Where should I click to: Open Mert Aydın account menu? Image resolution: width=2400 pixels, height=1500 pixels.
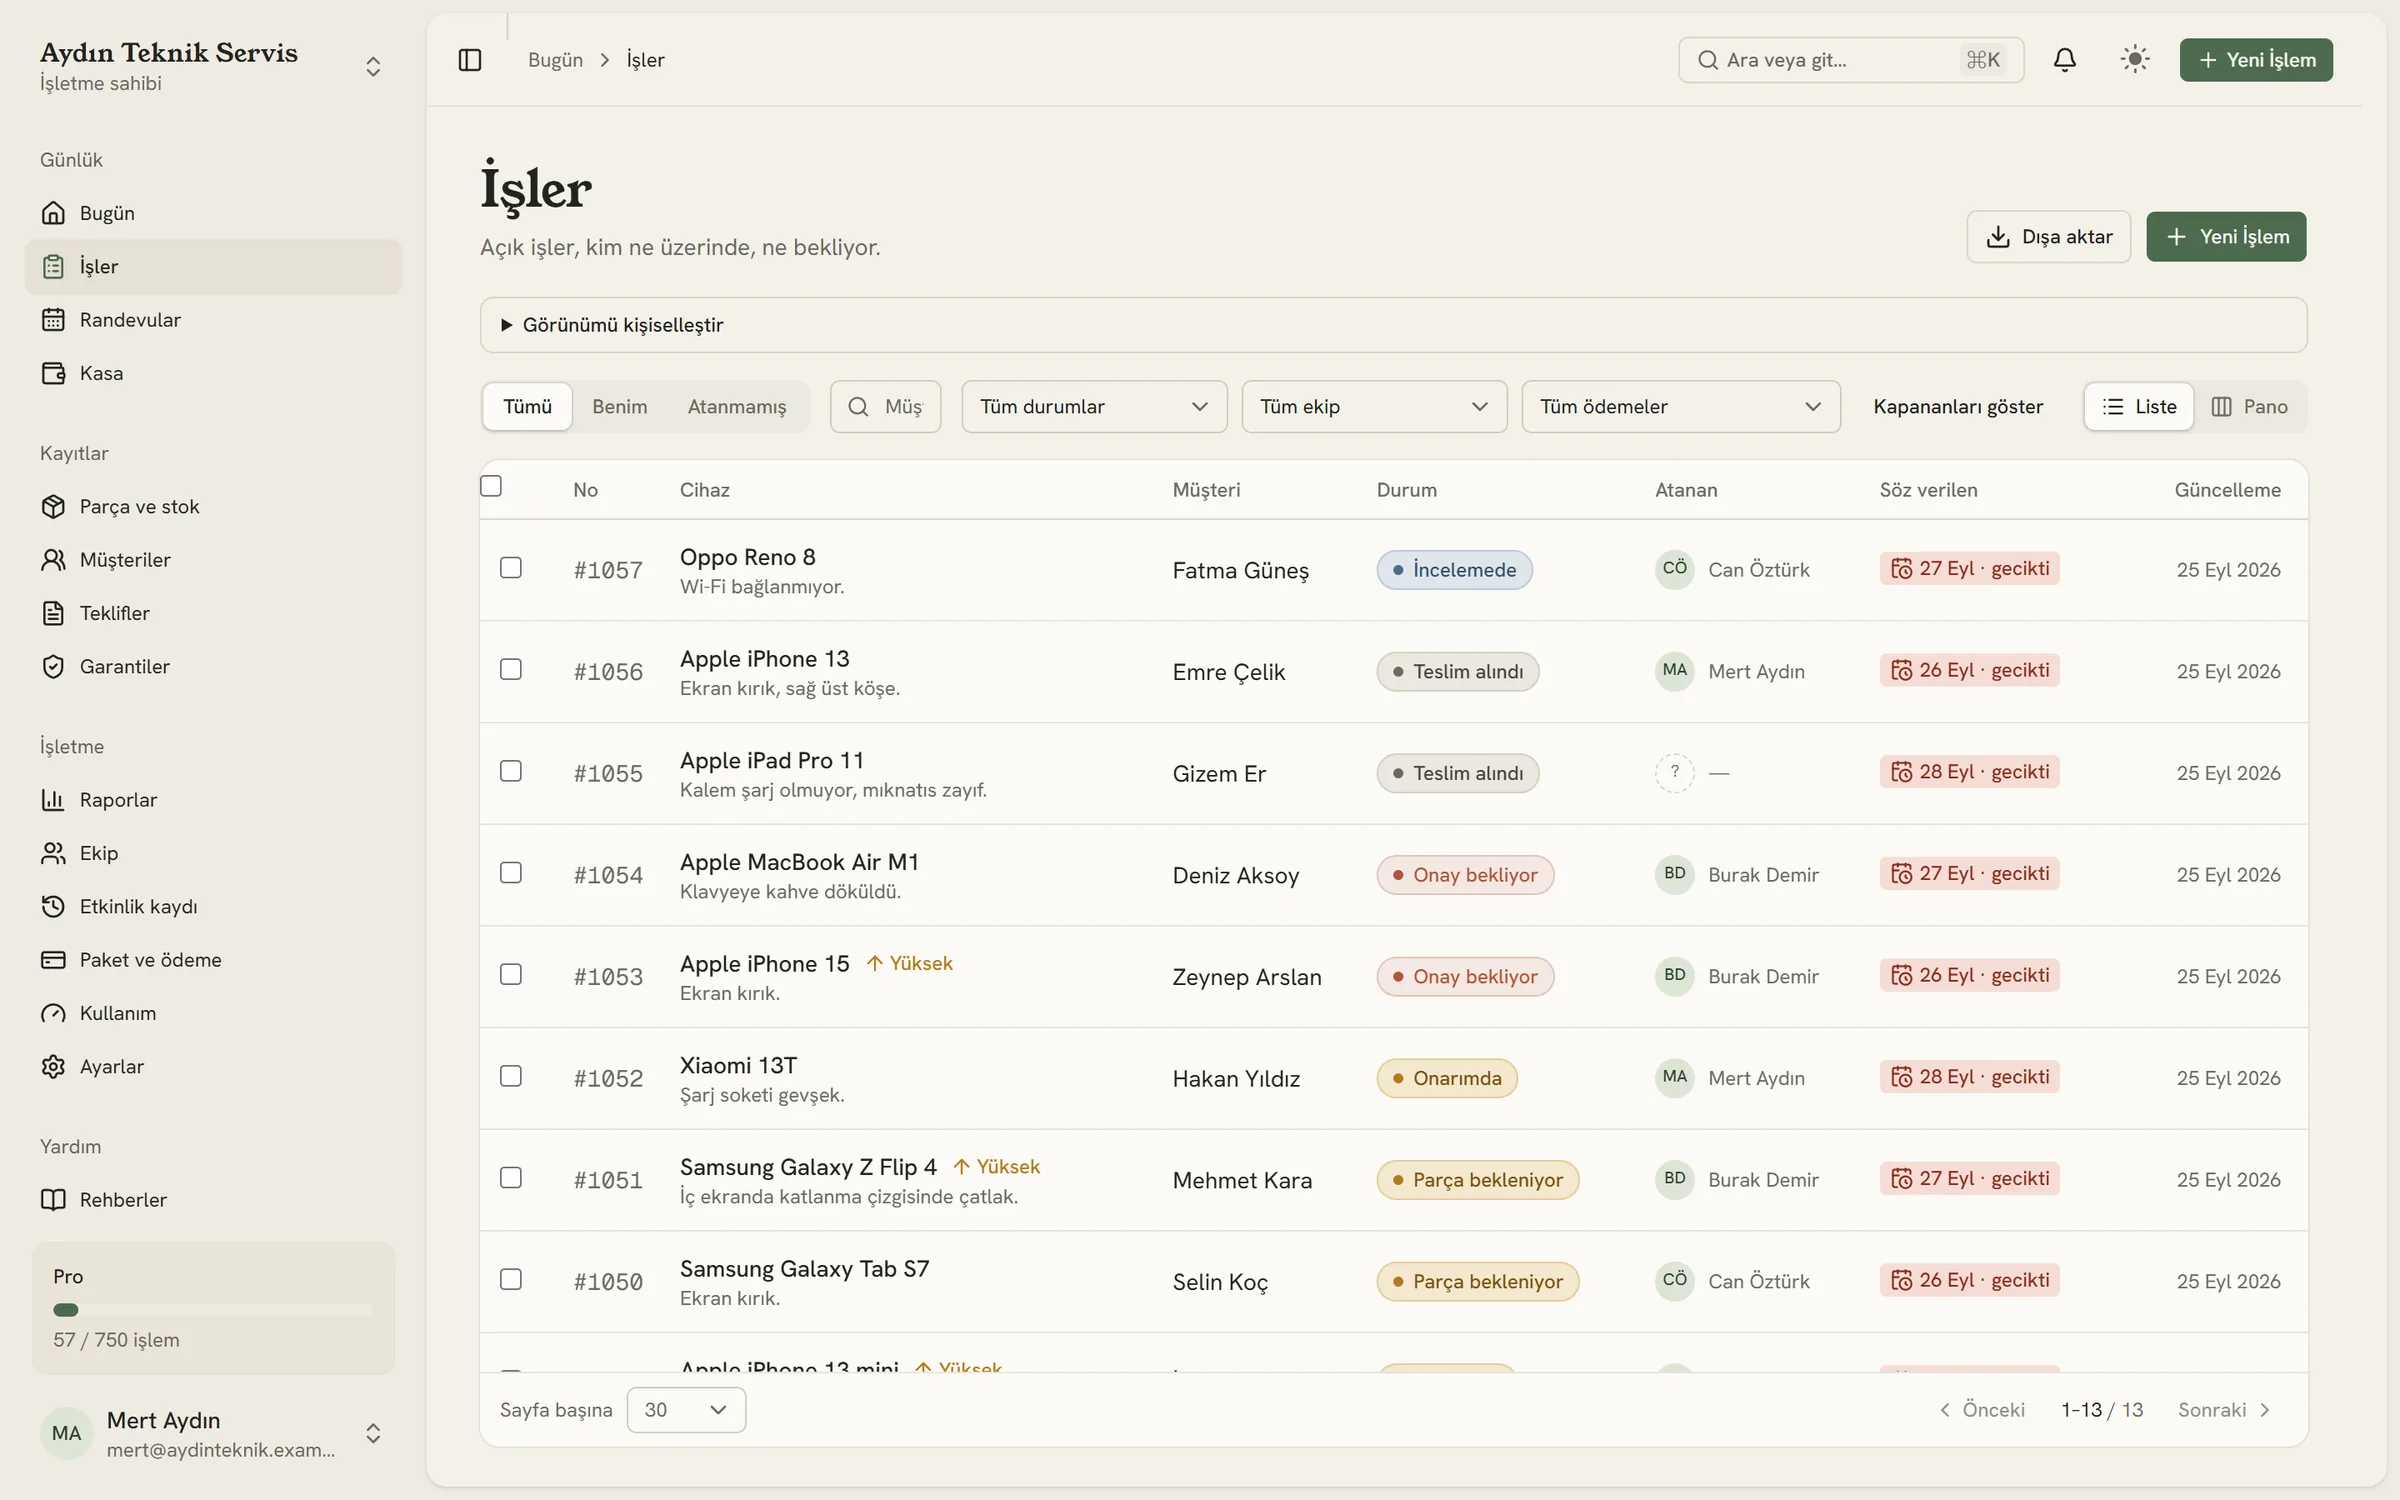point(212,1434)
